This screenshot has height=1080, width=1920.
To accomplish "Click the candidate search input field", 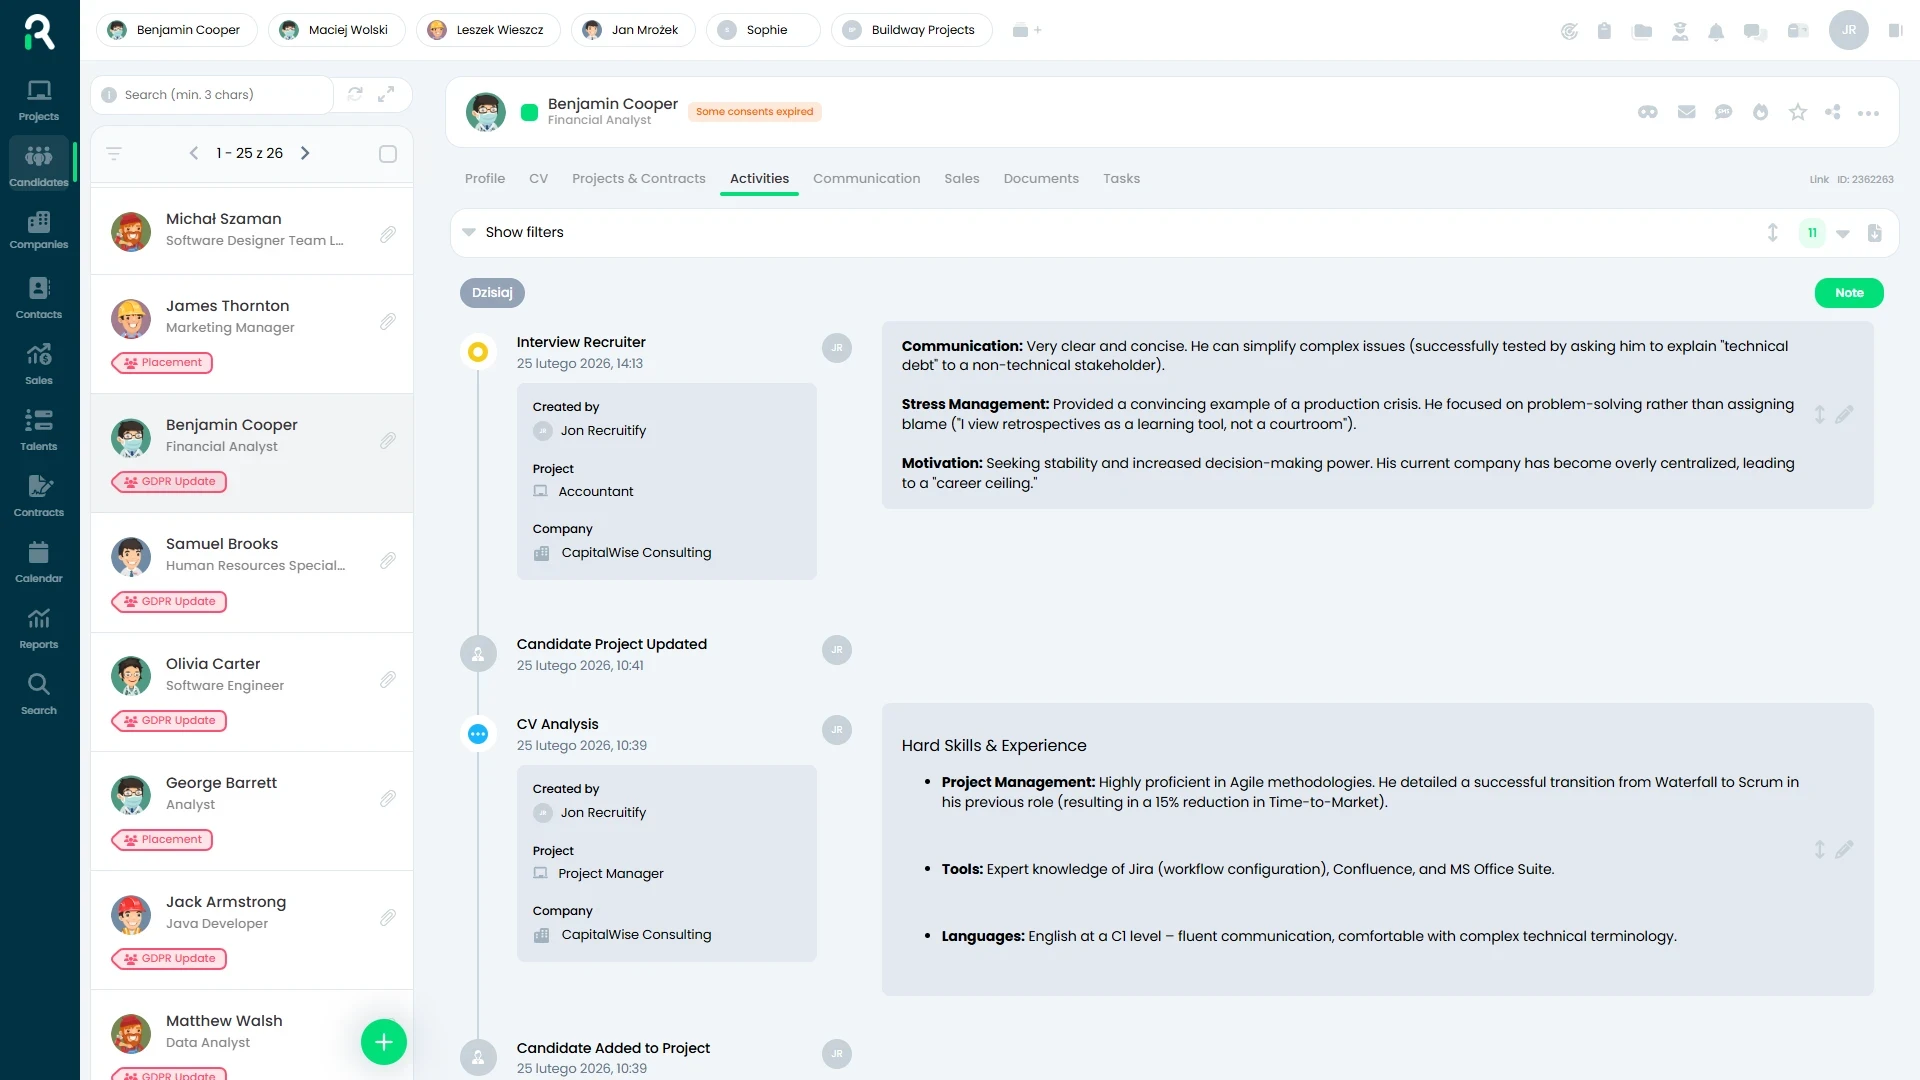I will pos(215,94).
